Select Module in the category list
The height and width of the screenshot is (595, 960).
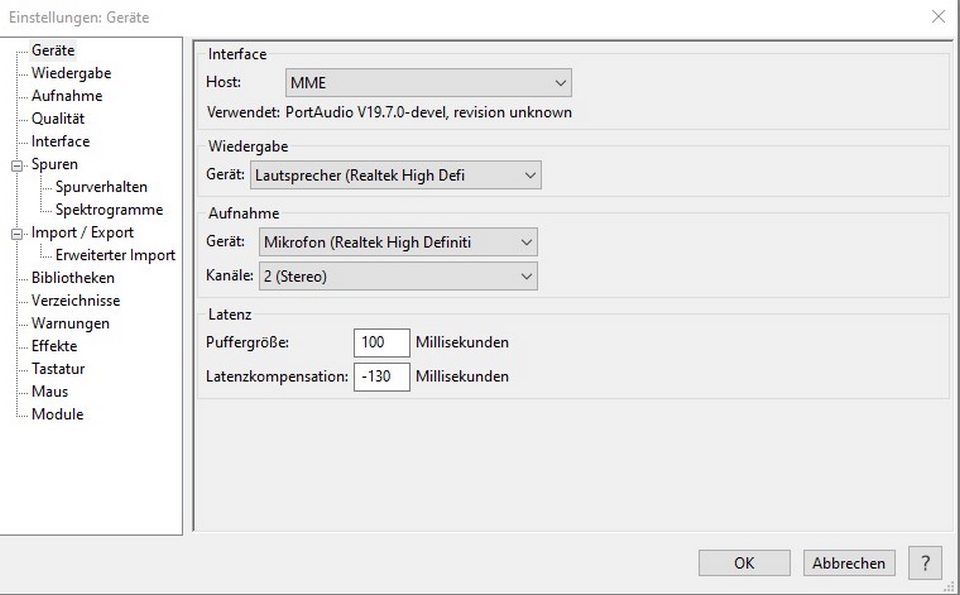point(57,414)
